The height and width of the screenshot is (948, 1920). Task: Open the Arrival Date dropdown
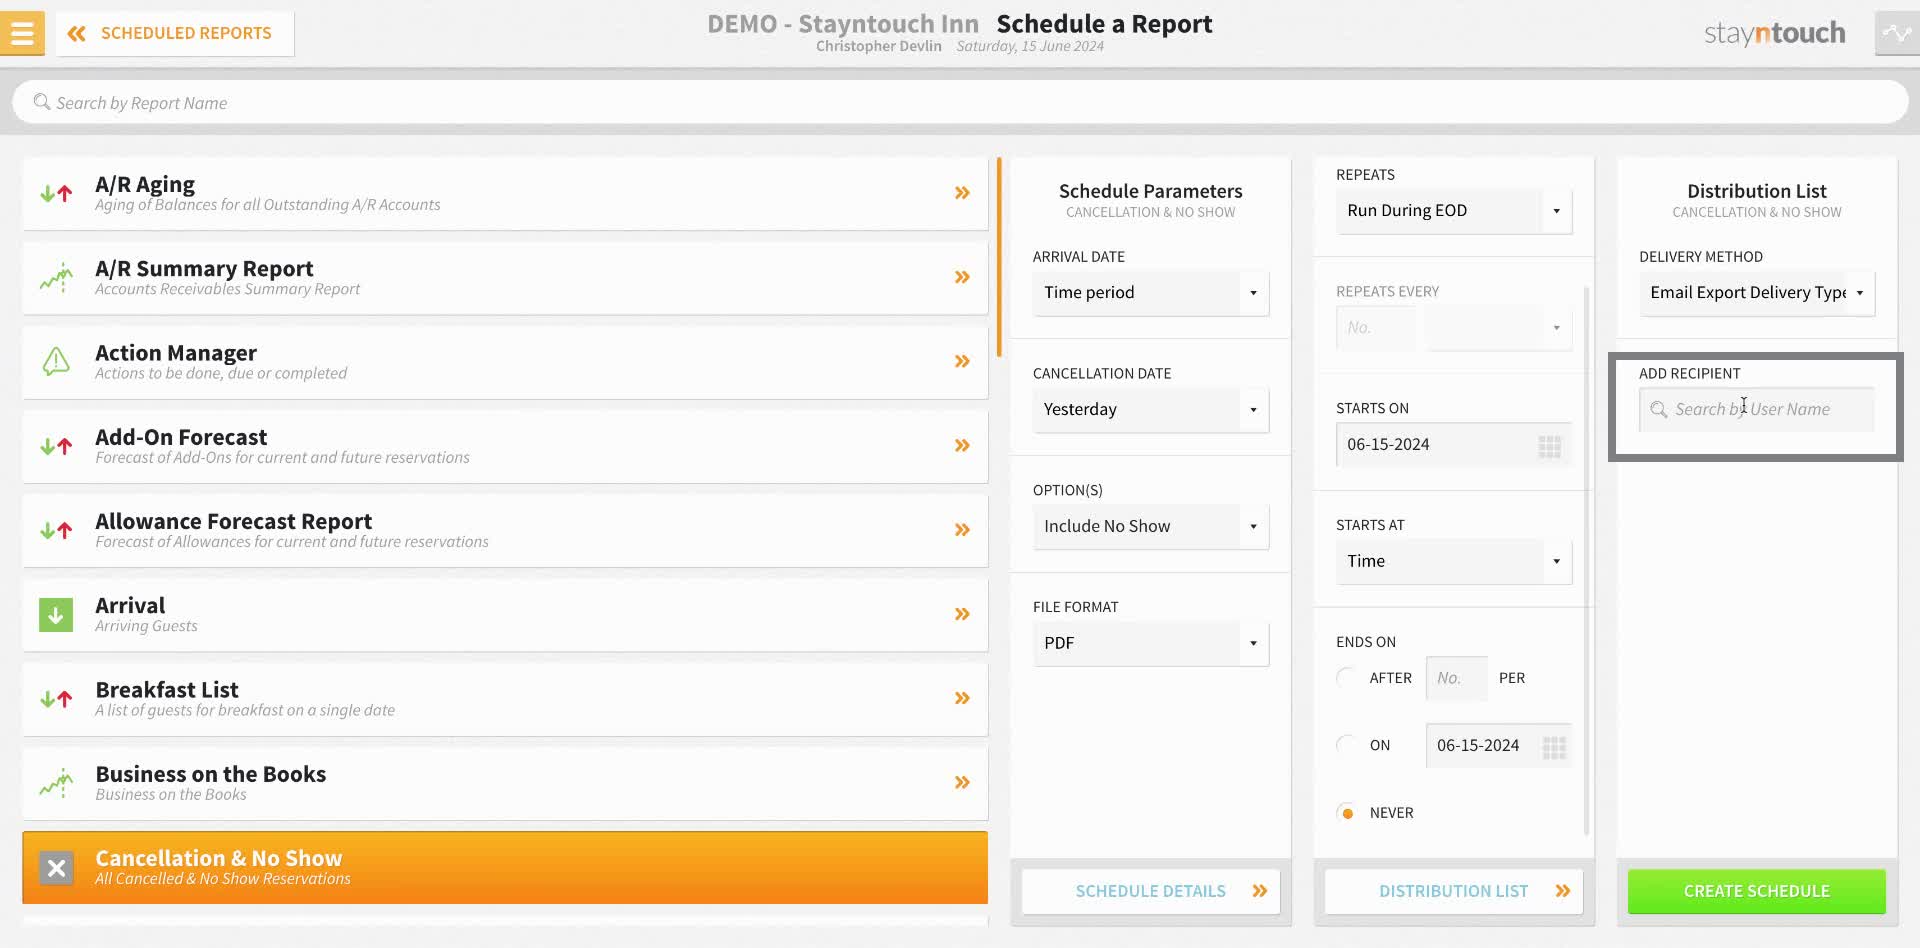(x=1151, y=293)
